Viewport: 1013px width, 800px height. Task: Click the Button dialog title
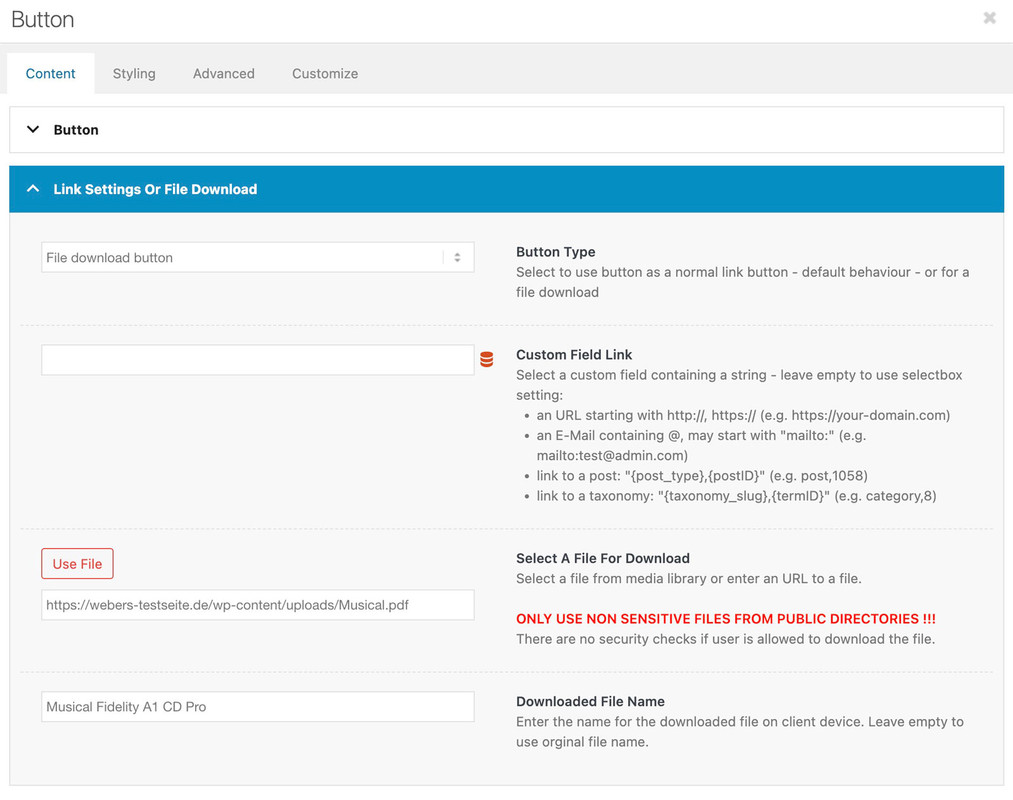43,19
